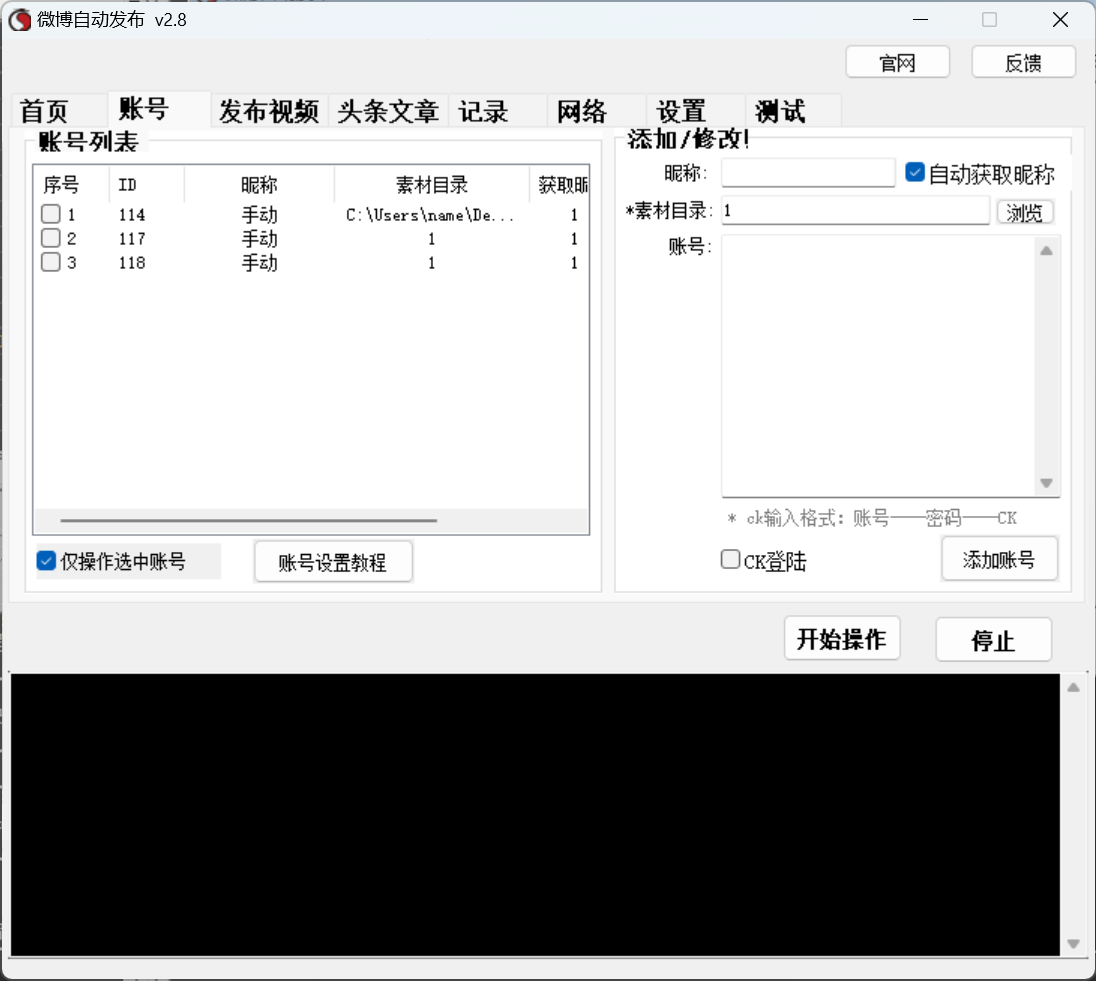The height and width of the screenshot is (981, 1096).
Task: Click the Weibo app logo icon
Action: (x=20, y=20)
